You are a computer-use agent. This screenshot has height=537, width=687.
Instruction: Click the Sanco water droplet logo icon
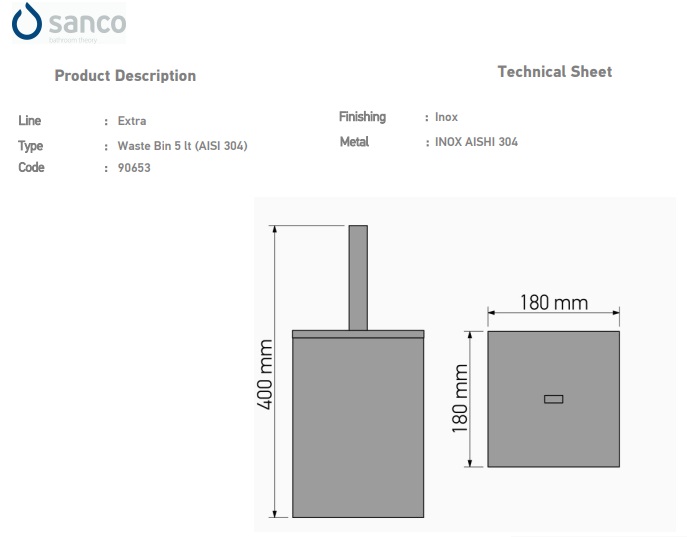pyautogui.click(x=26, y=22)
